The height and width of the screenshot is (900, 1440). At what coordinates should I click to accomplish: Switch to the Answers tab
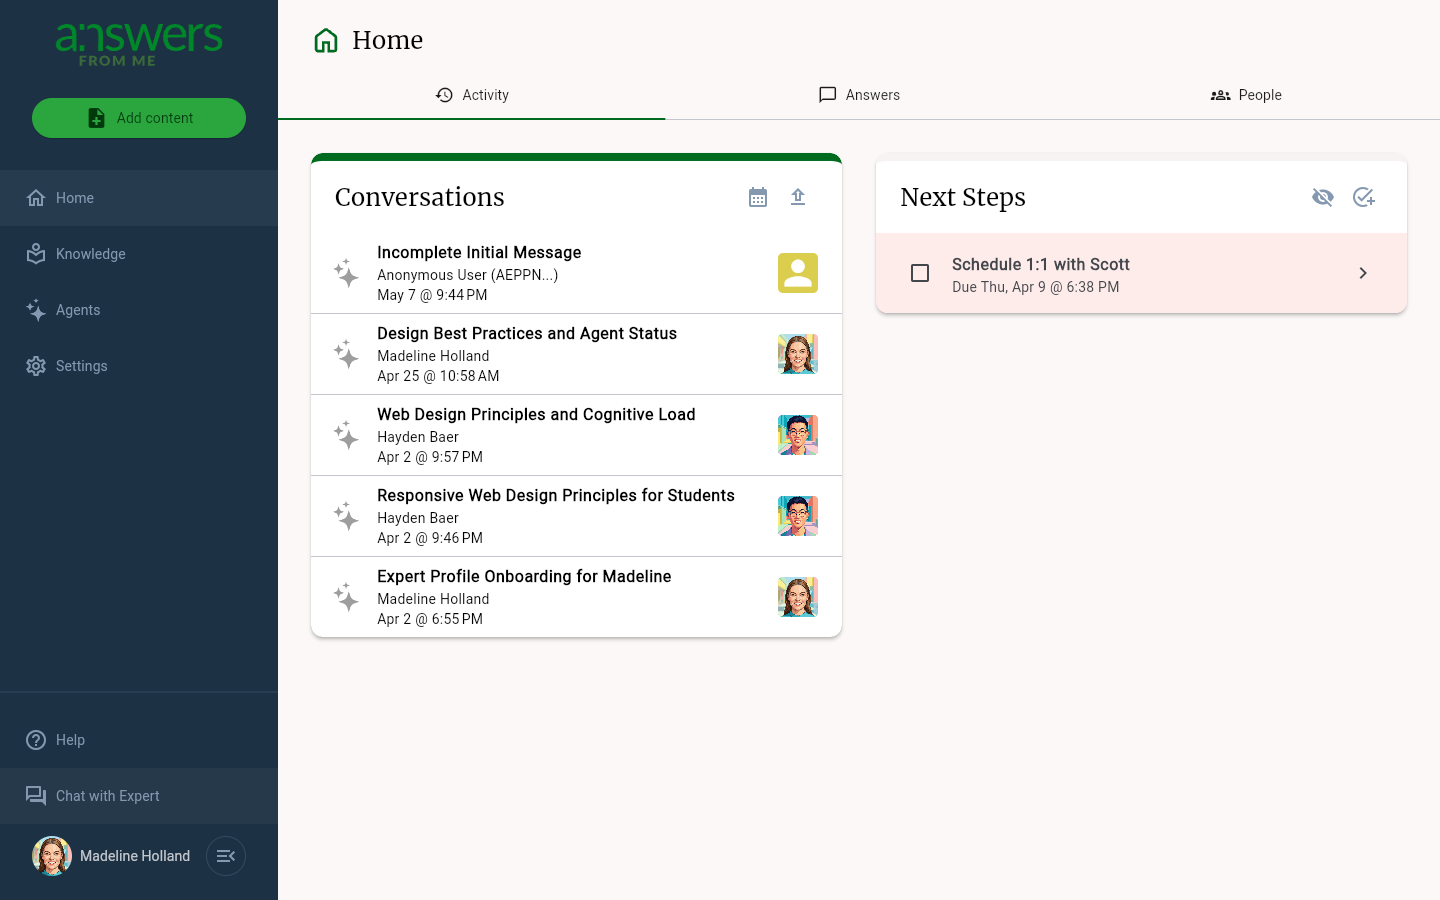(859, 95)
